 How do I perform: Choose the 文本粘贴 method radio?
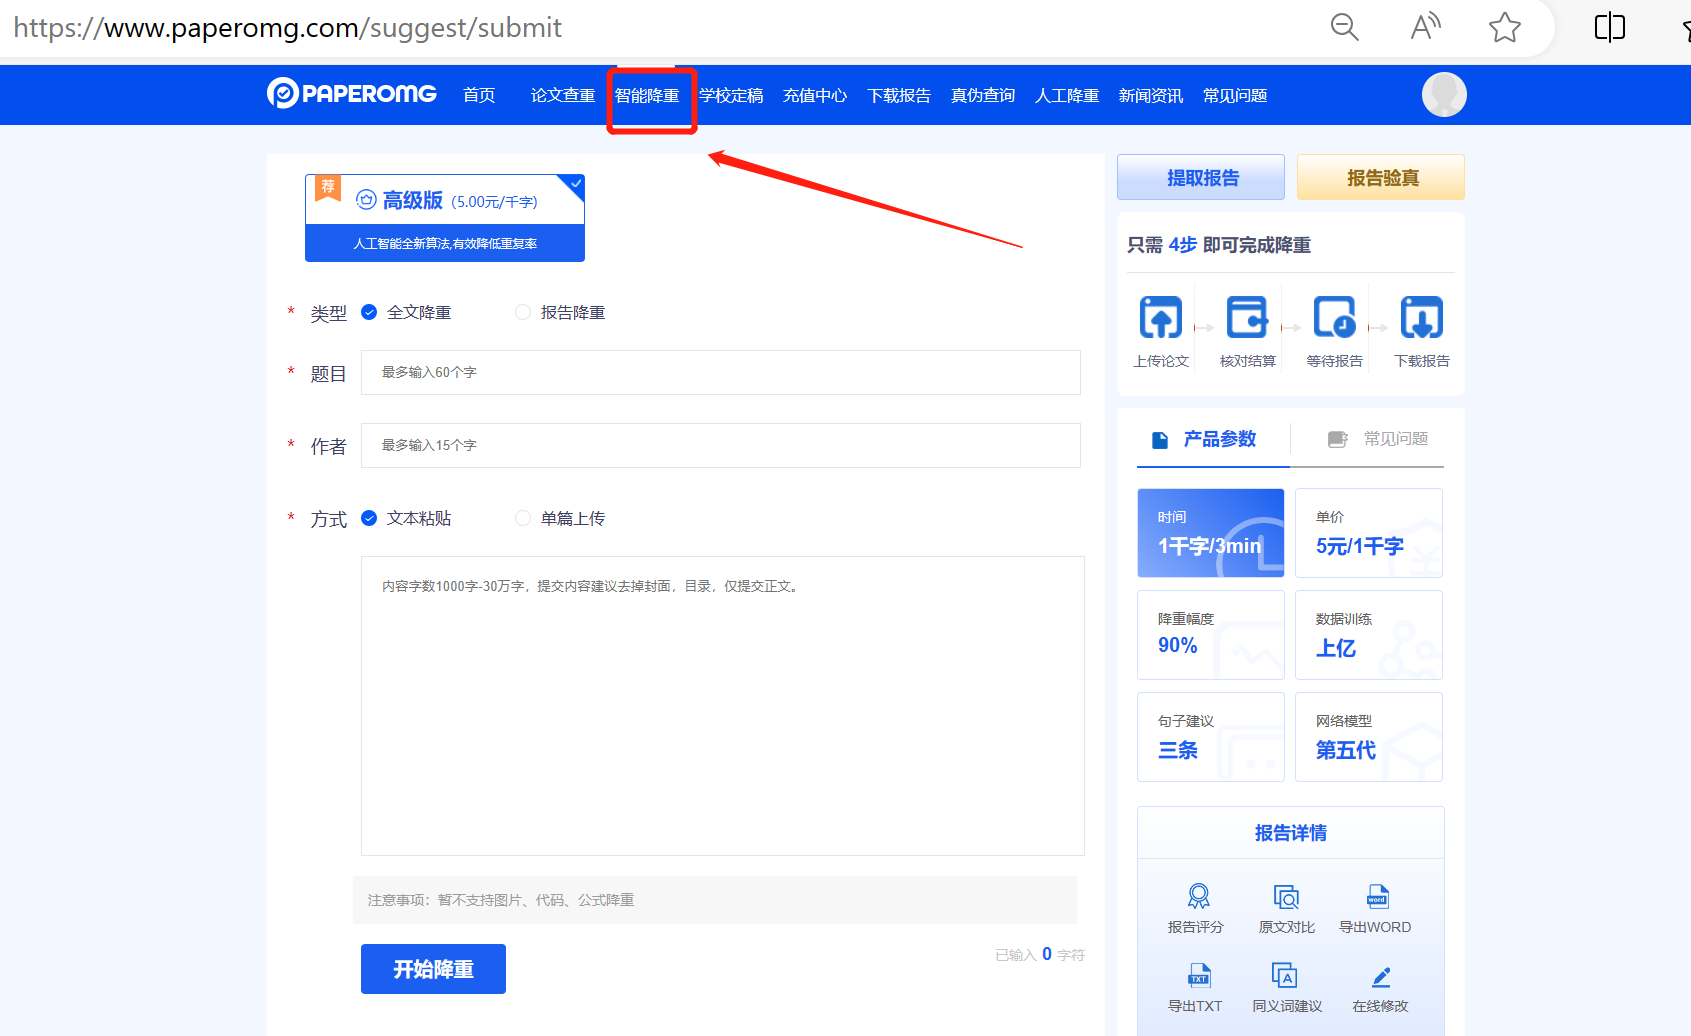[369, 518]
